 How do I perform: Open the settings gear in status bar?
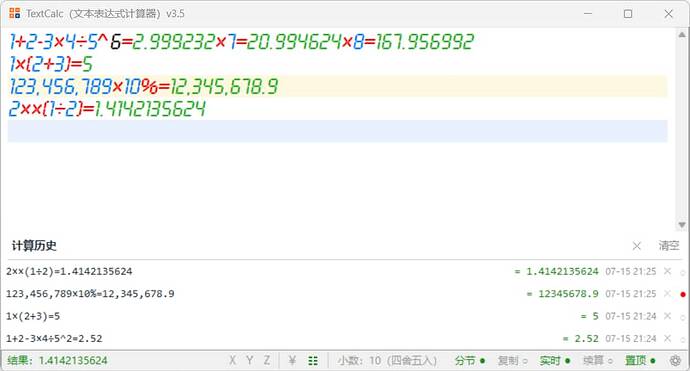point(675,361)
